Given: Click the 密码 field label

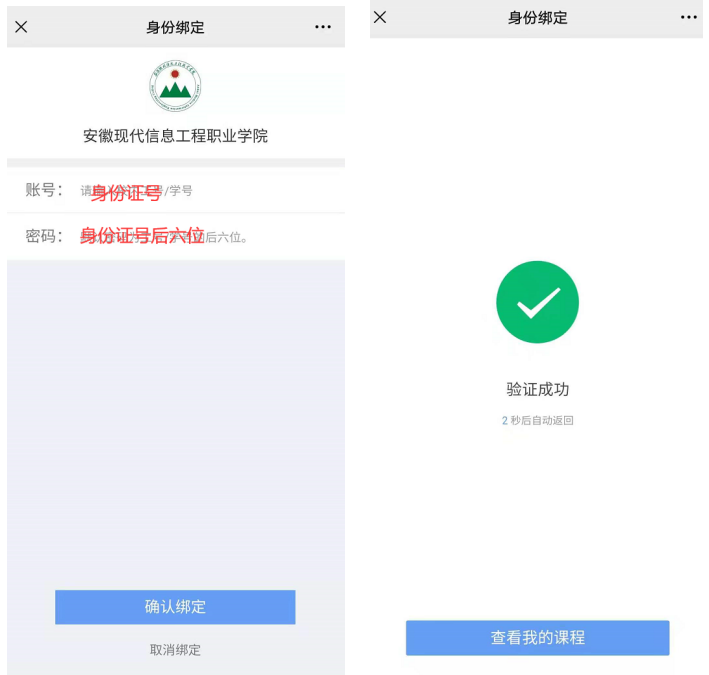Looking at the screenshot, I should click(x=43, y=236).
